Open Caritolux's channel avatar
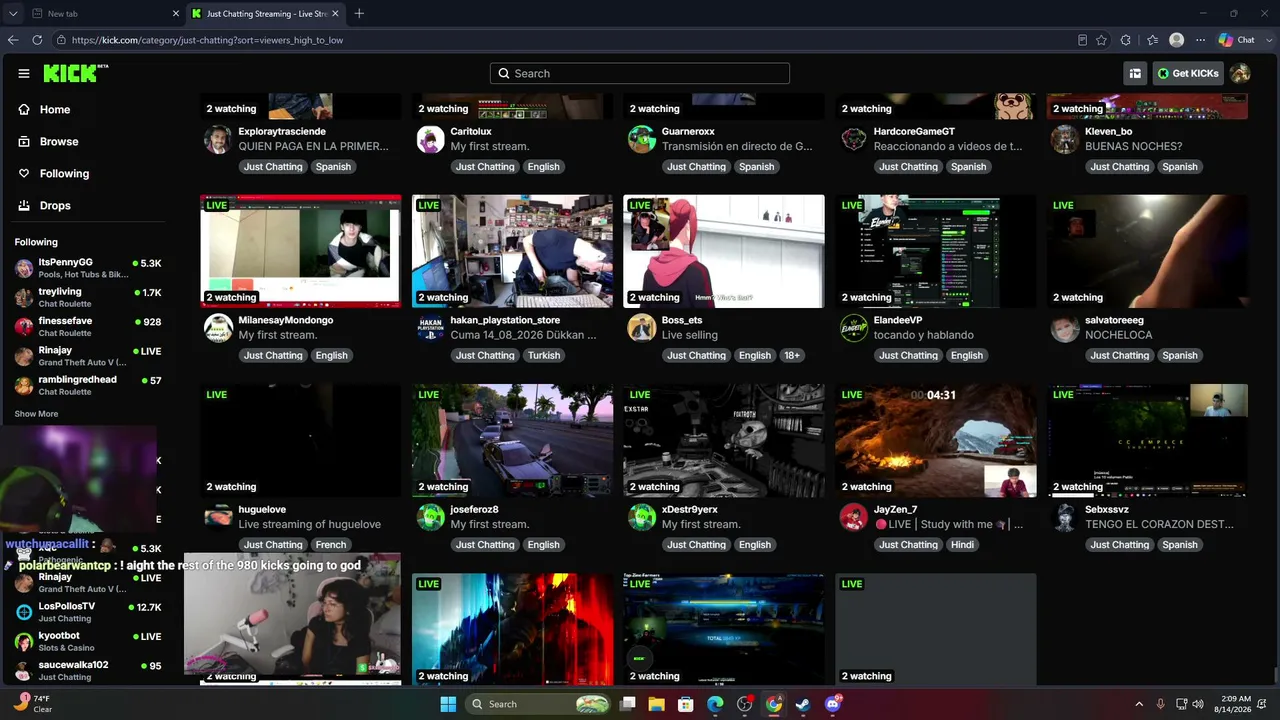 (x=430, y=139)
